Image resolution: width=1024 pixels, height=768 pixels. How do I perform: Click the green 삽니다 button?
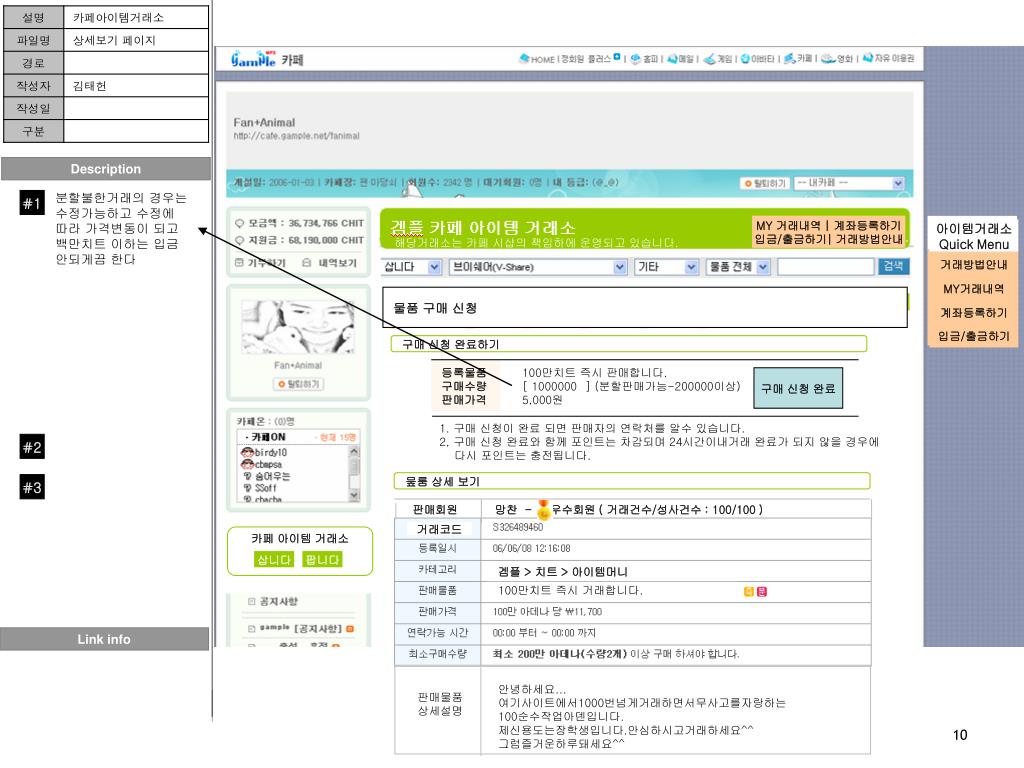274,560
